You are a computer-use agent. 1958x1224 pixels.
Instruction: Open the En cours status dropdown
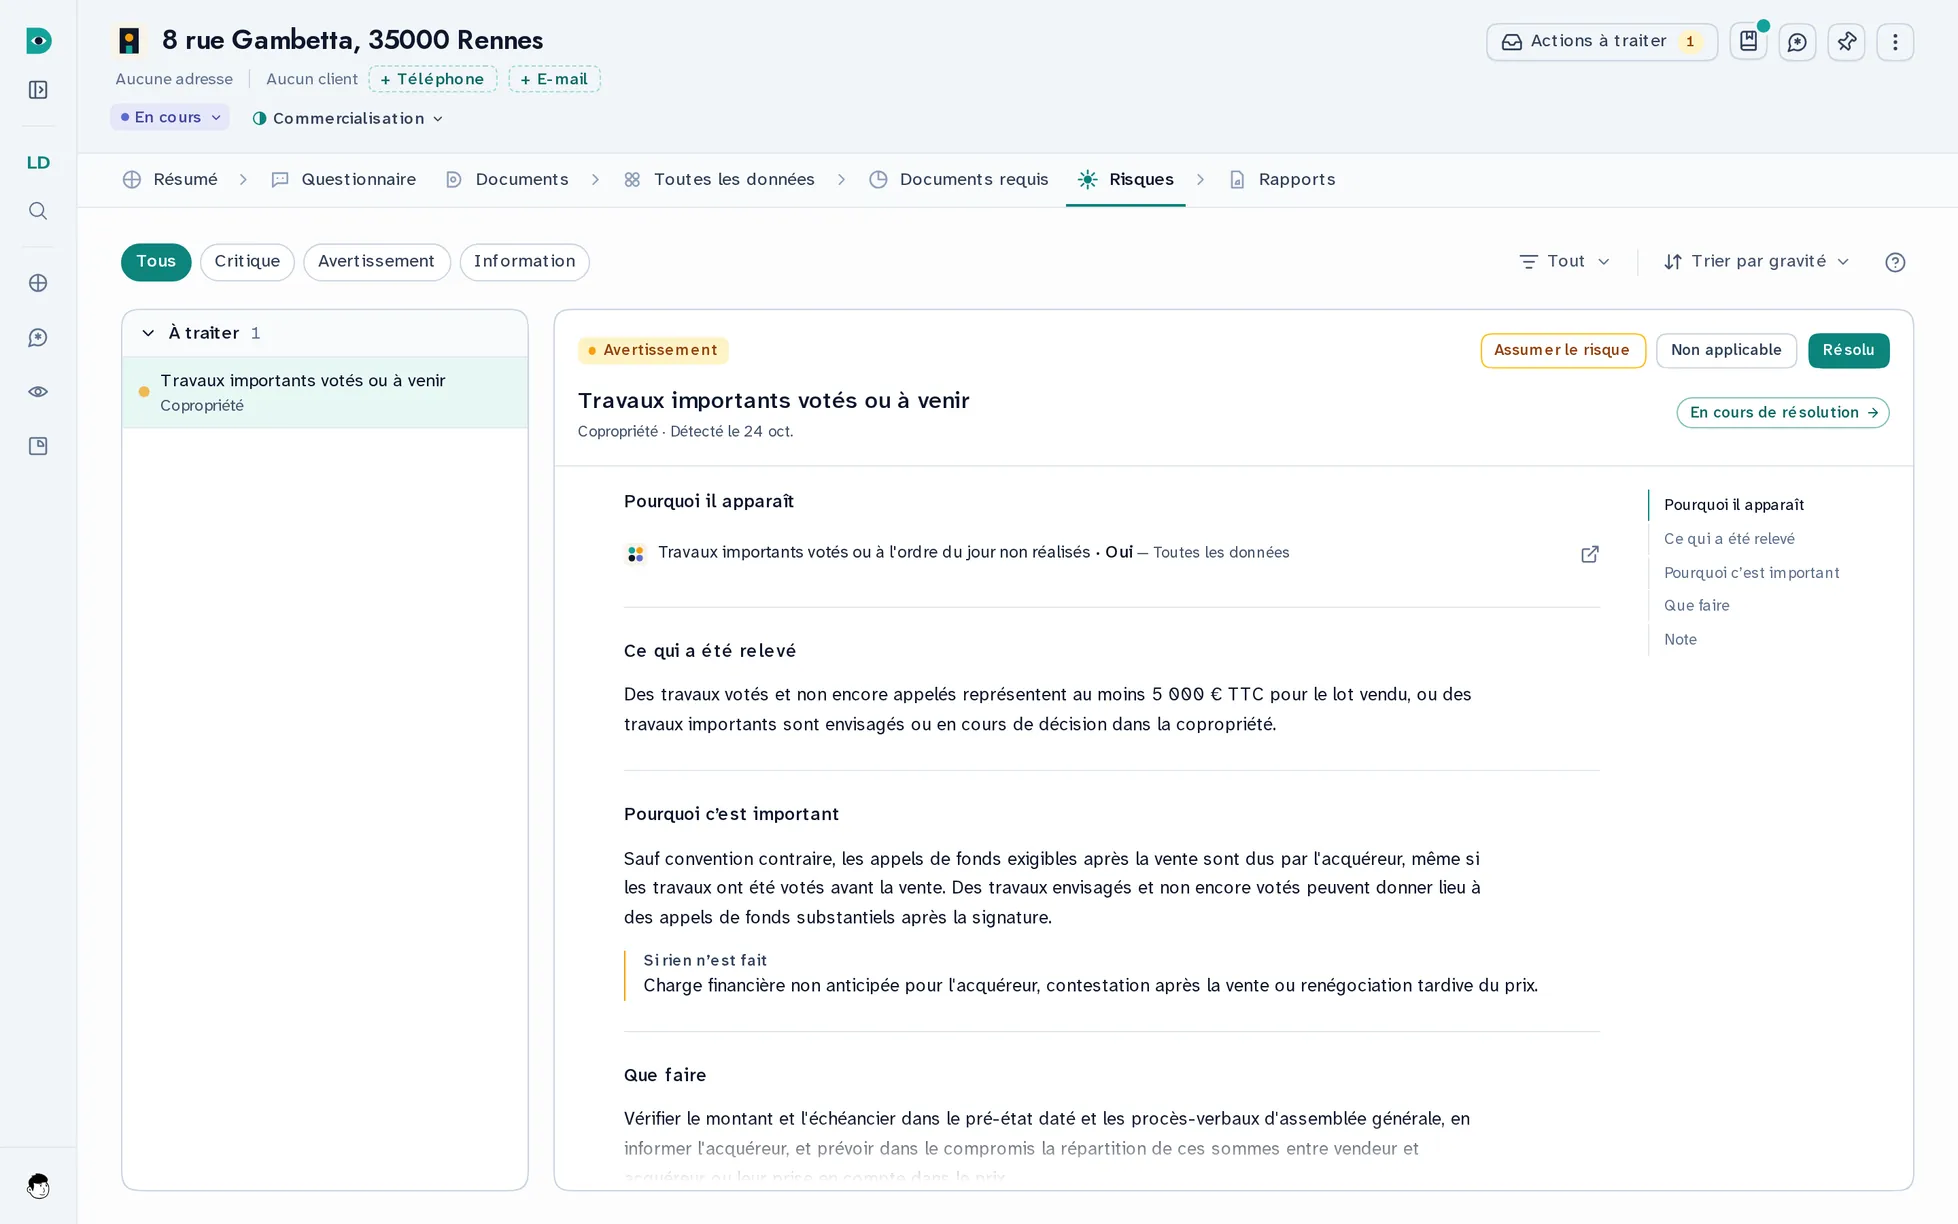pyautogui.click(x=170, y=118)
